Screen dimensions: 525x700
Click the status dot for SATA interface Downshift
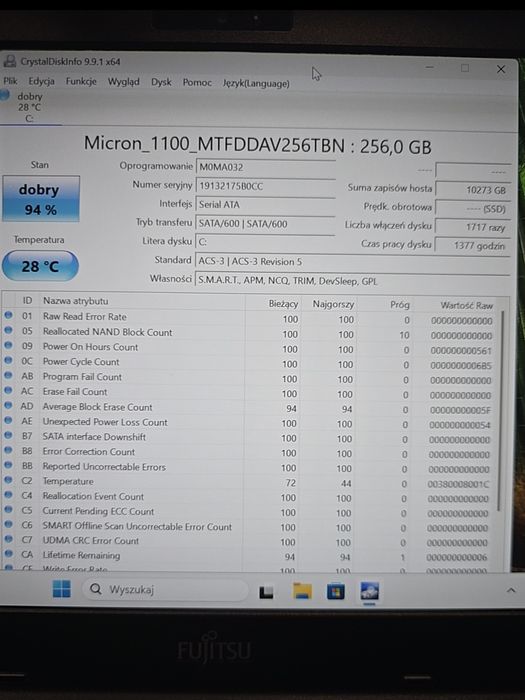point(8,435)
